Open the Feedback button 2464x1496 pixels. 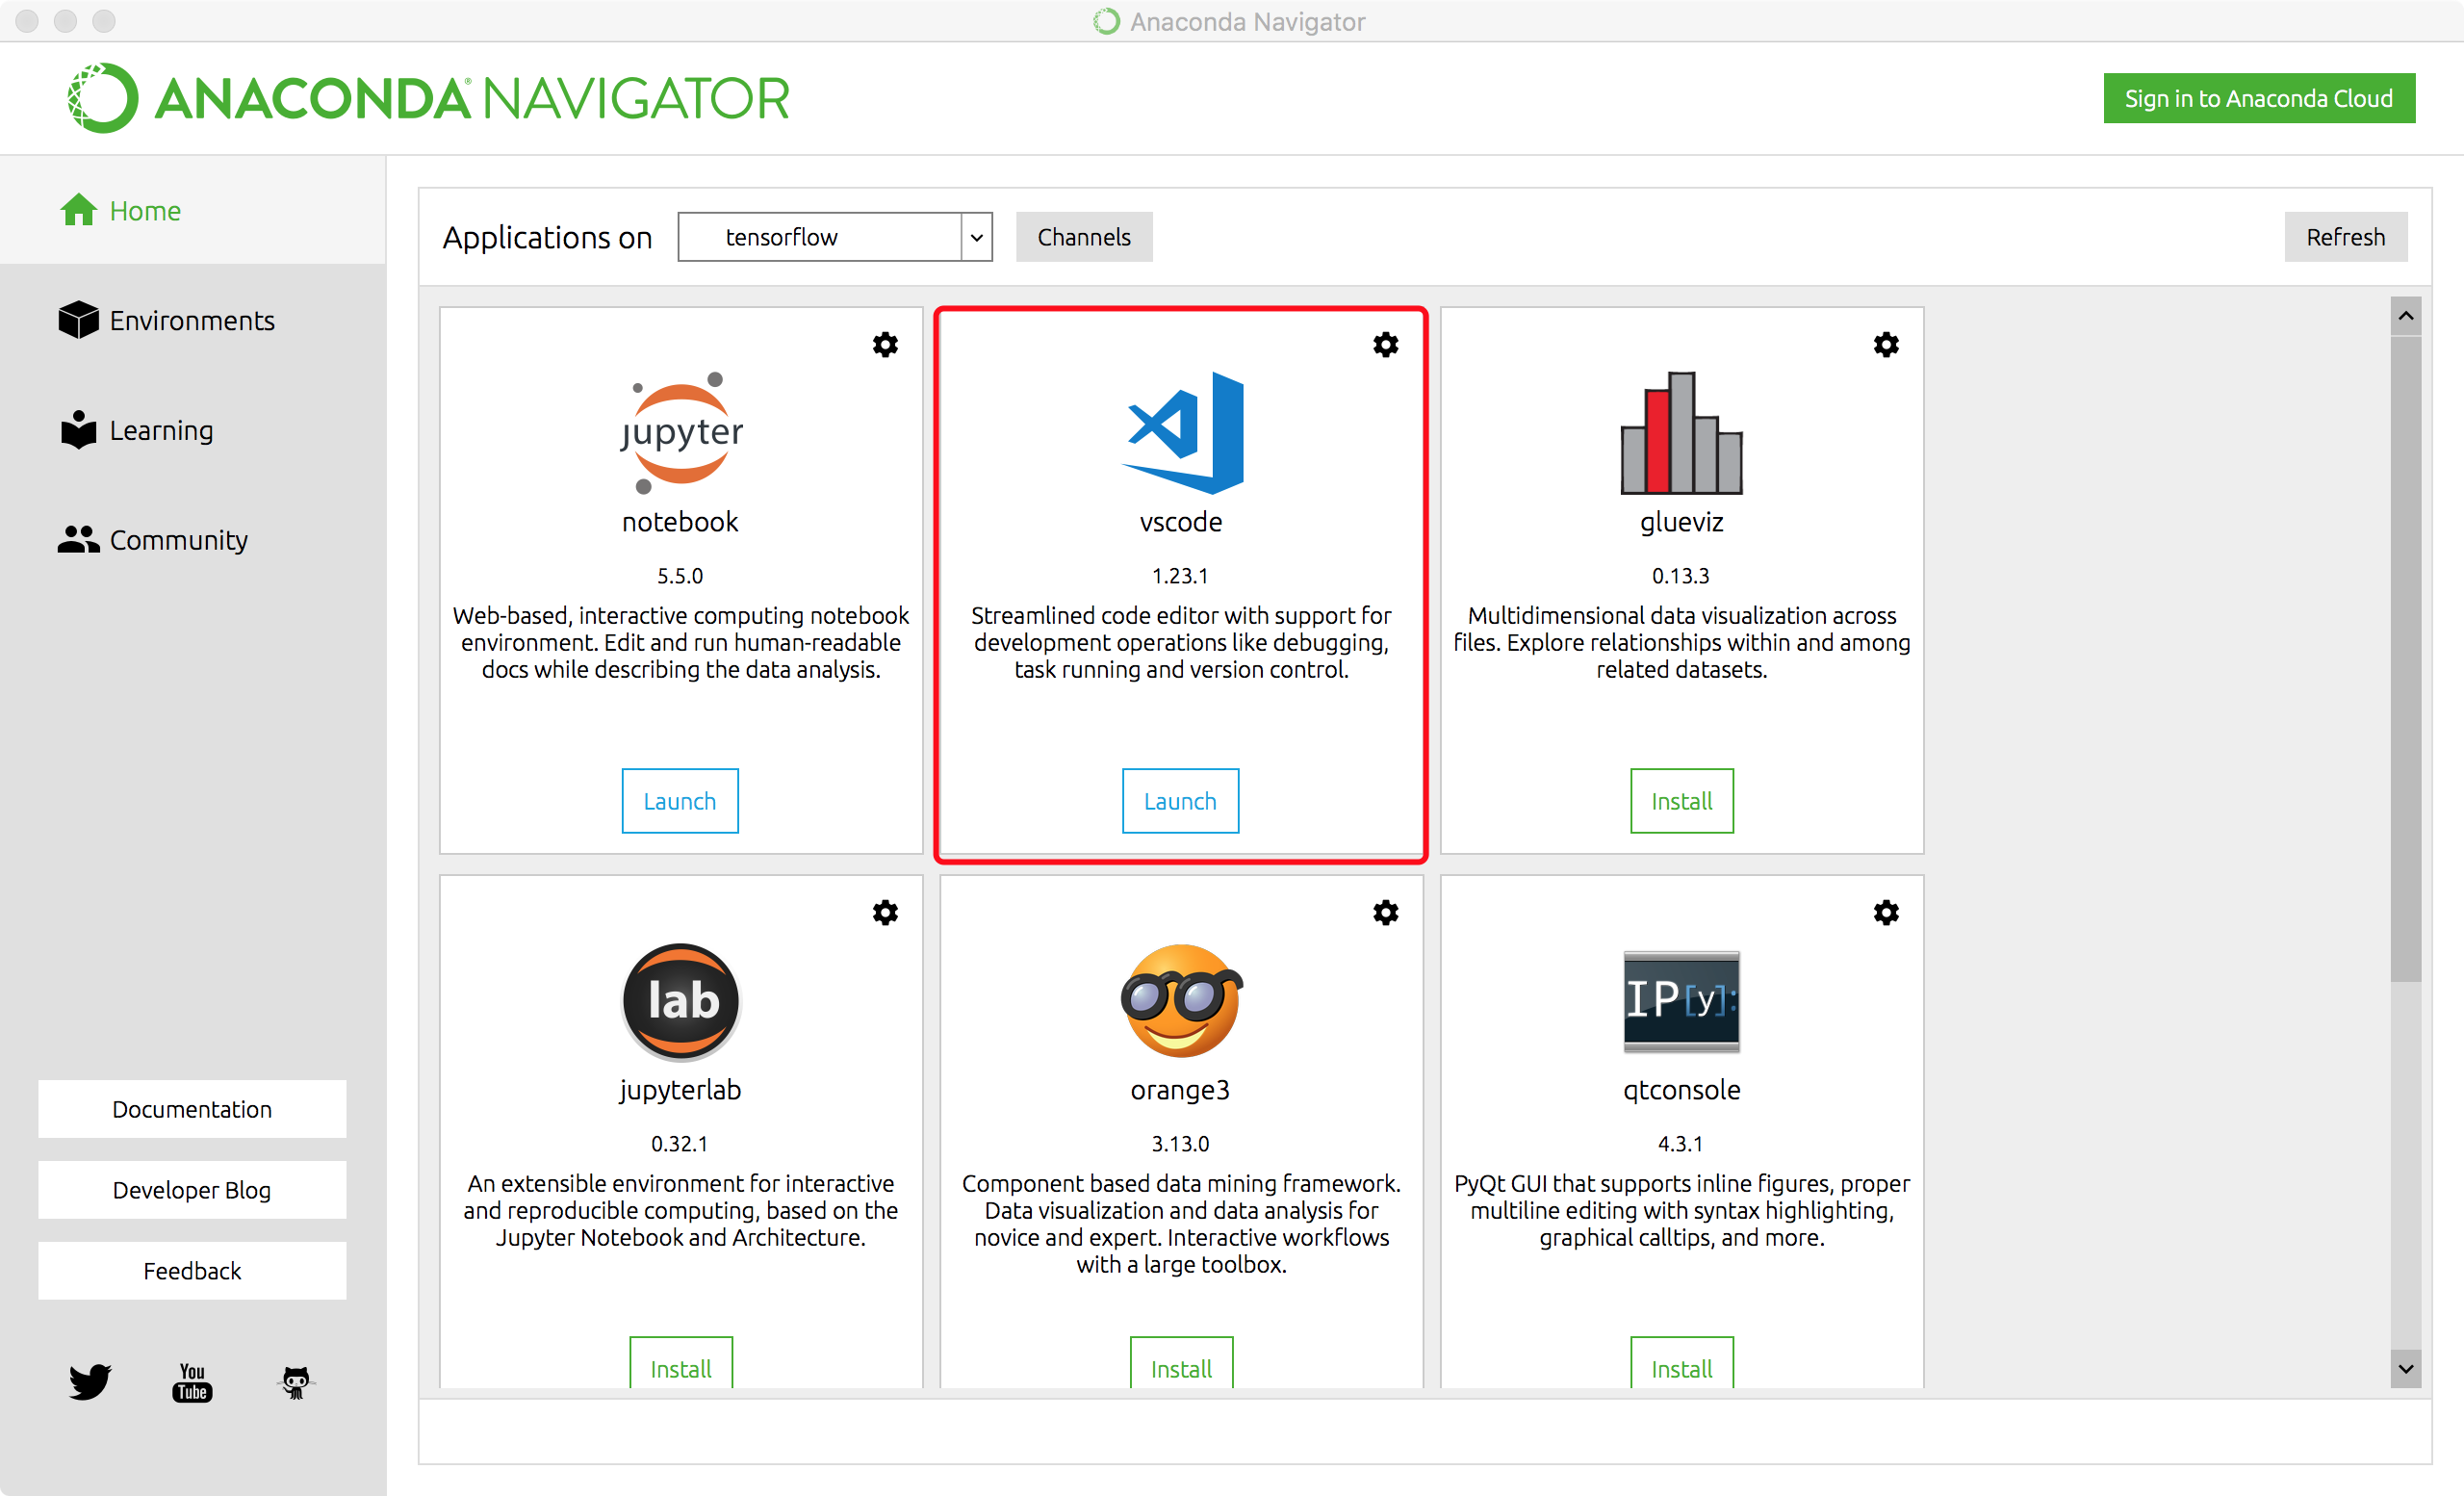[192, 1271]
